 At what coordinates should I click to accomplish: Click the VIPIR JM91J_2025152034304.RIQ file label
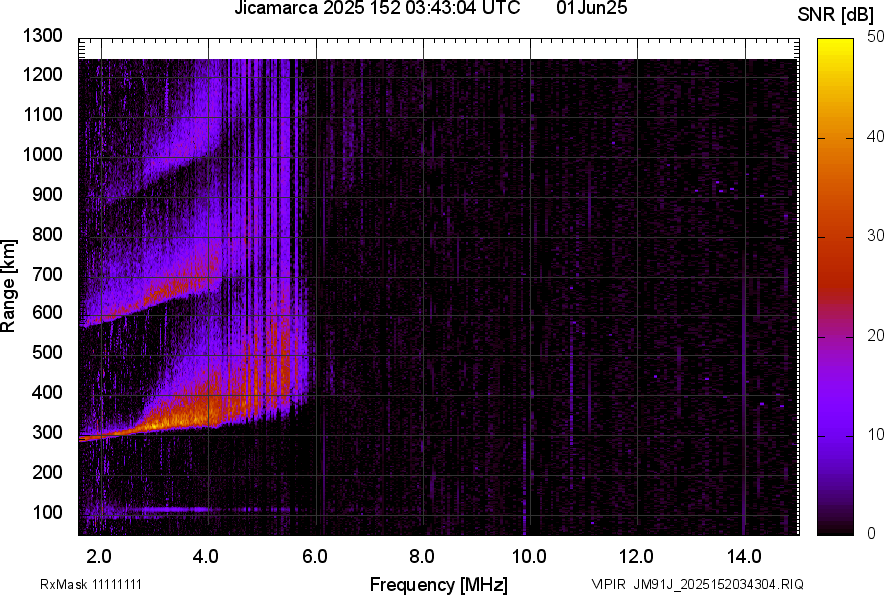click(697, 584)
